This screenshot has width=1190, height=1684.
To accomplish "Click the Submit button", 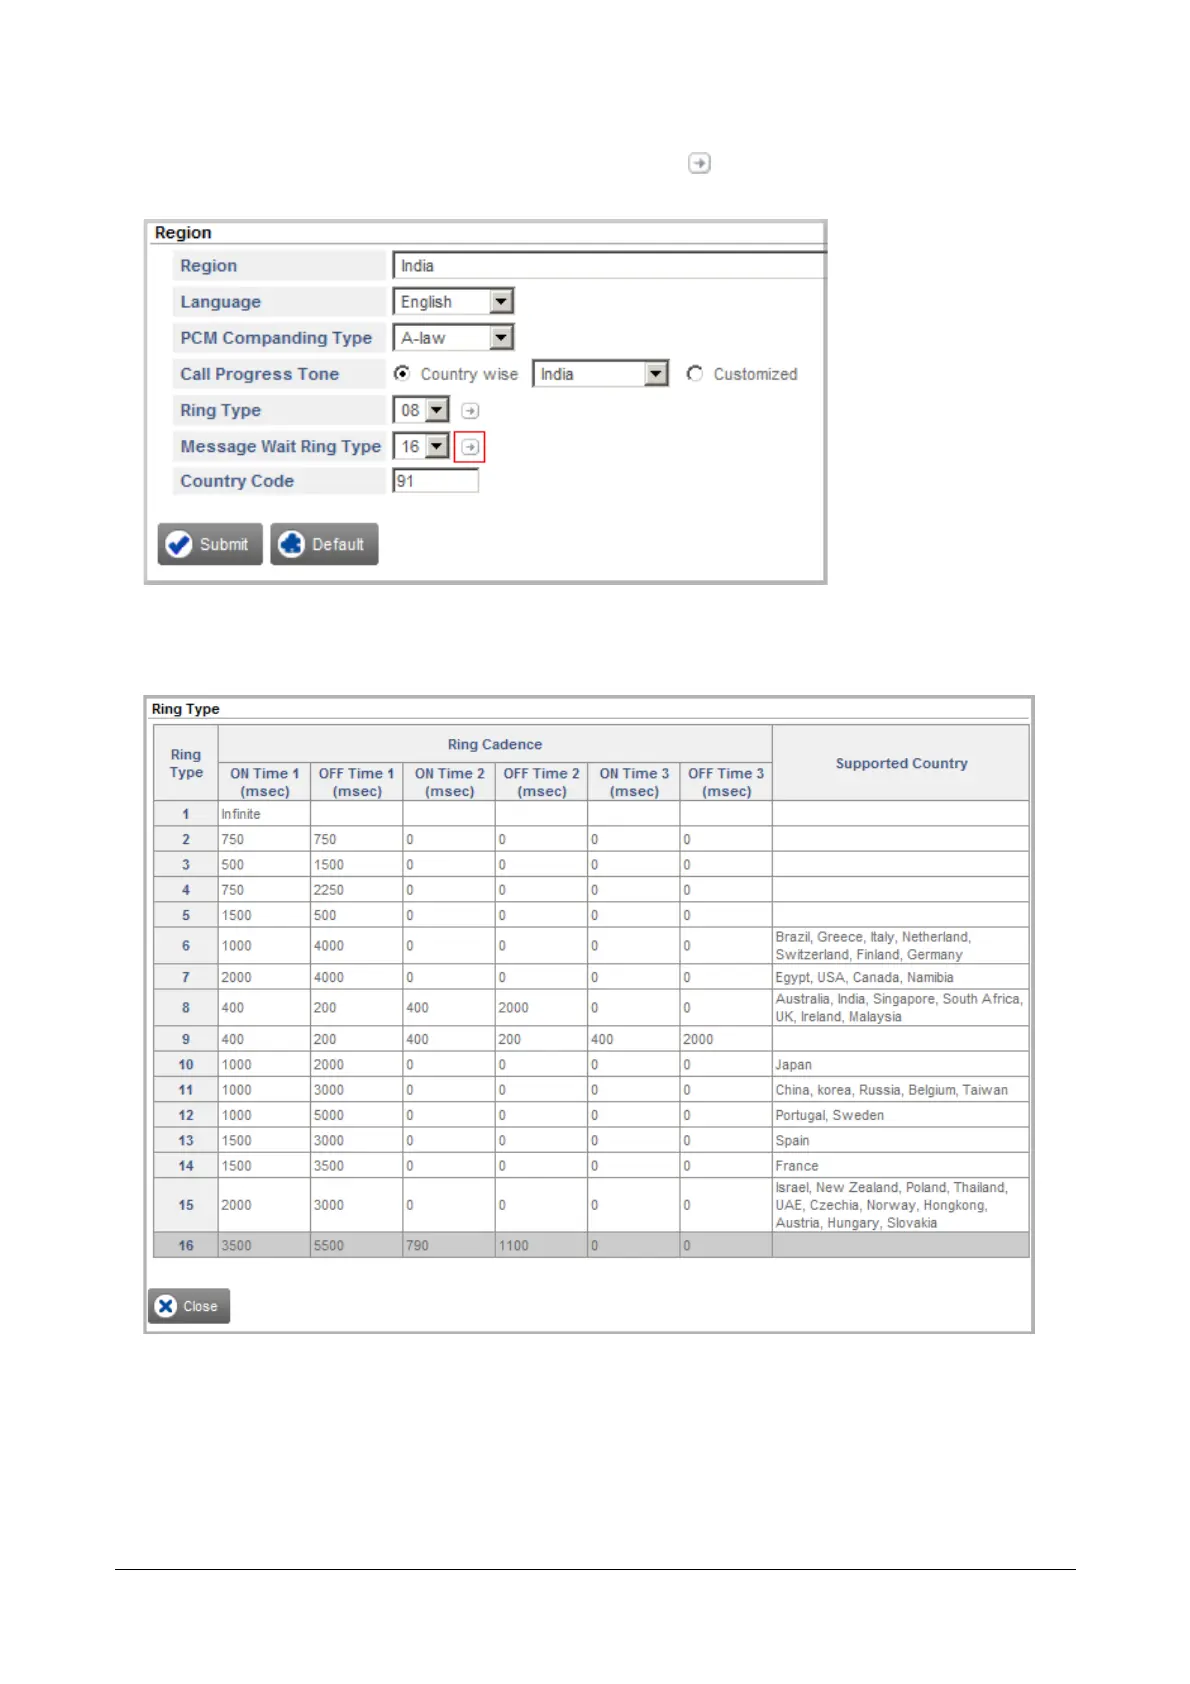I will pyautogui.click(x=210, y=544).
